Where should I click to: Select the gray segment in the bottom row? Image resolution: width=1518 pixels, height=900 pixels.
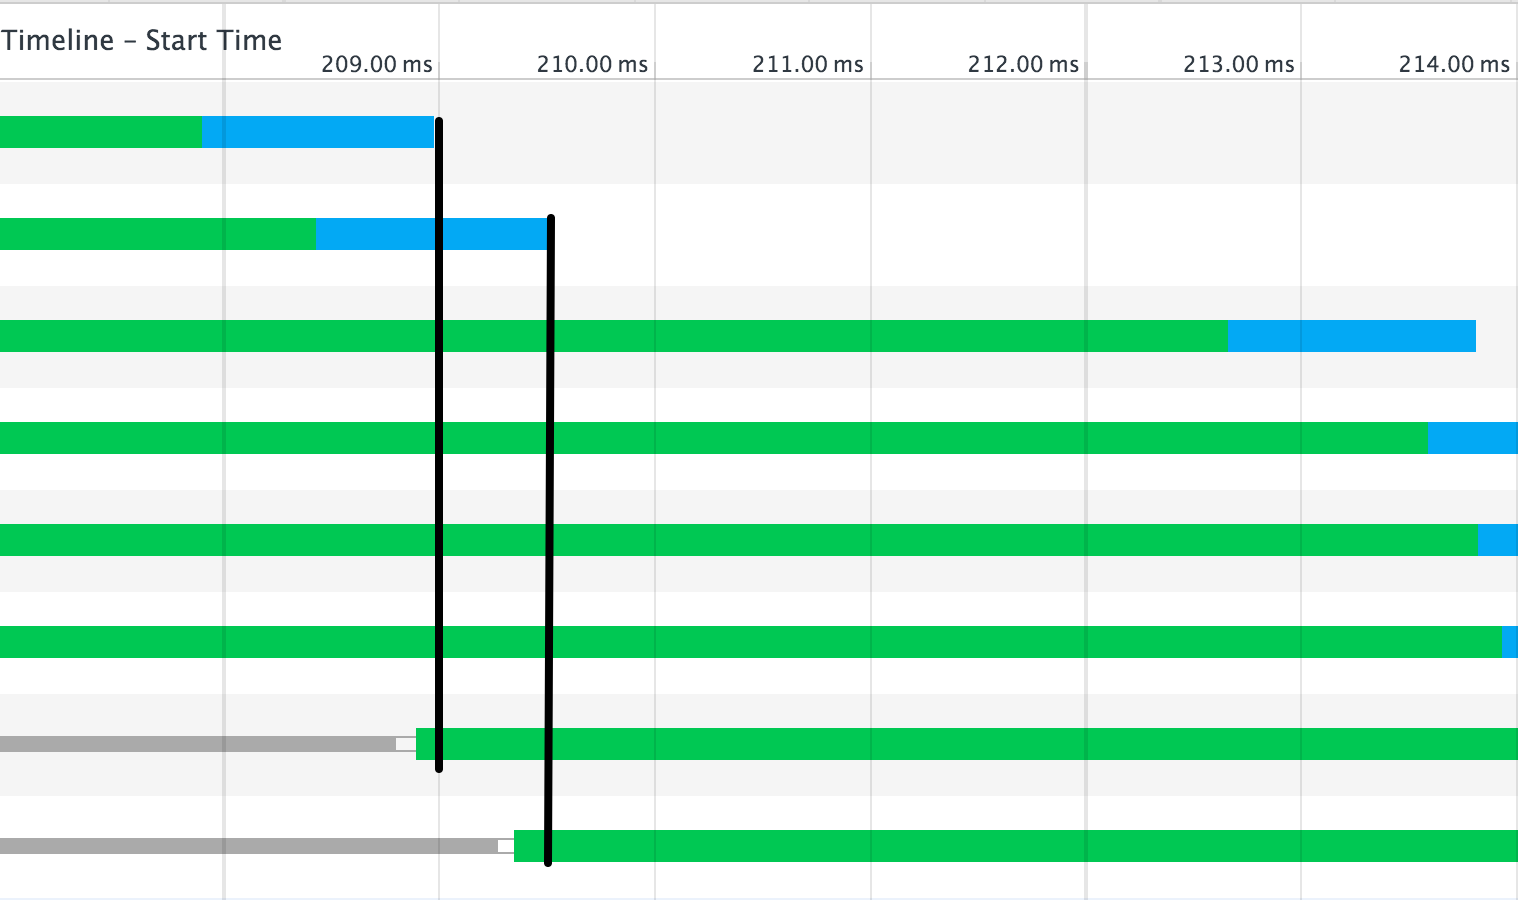click(x=249, y=846)
